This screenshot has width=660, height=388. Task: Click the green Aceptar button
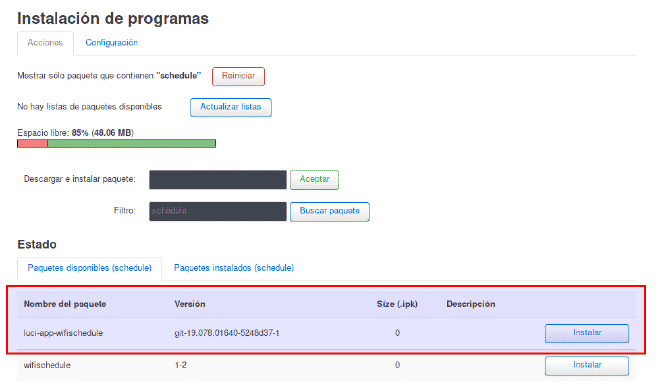[314, 180]
